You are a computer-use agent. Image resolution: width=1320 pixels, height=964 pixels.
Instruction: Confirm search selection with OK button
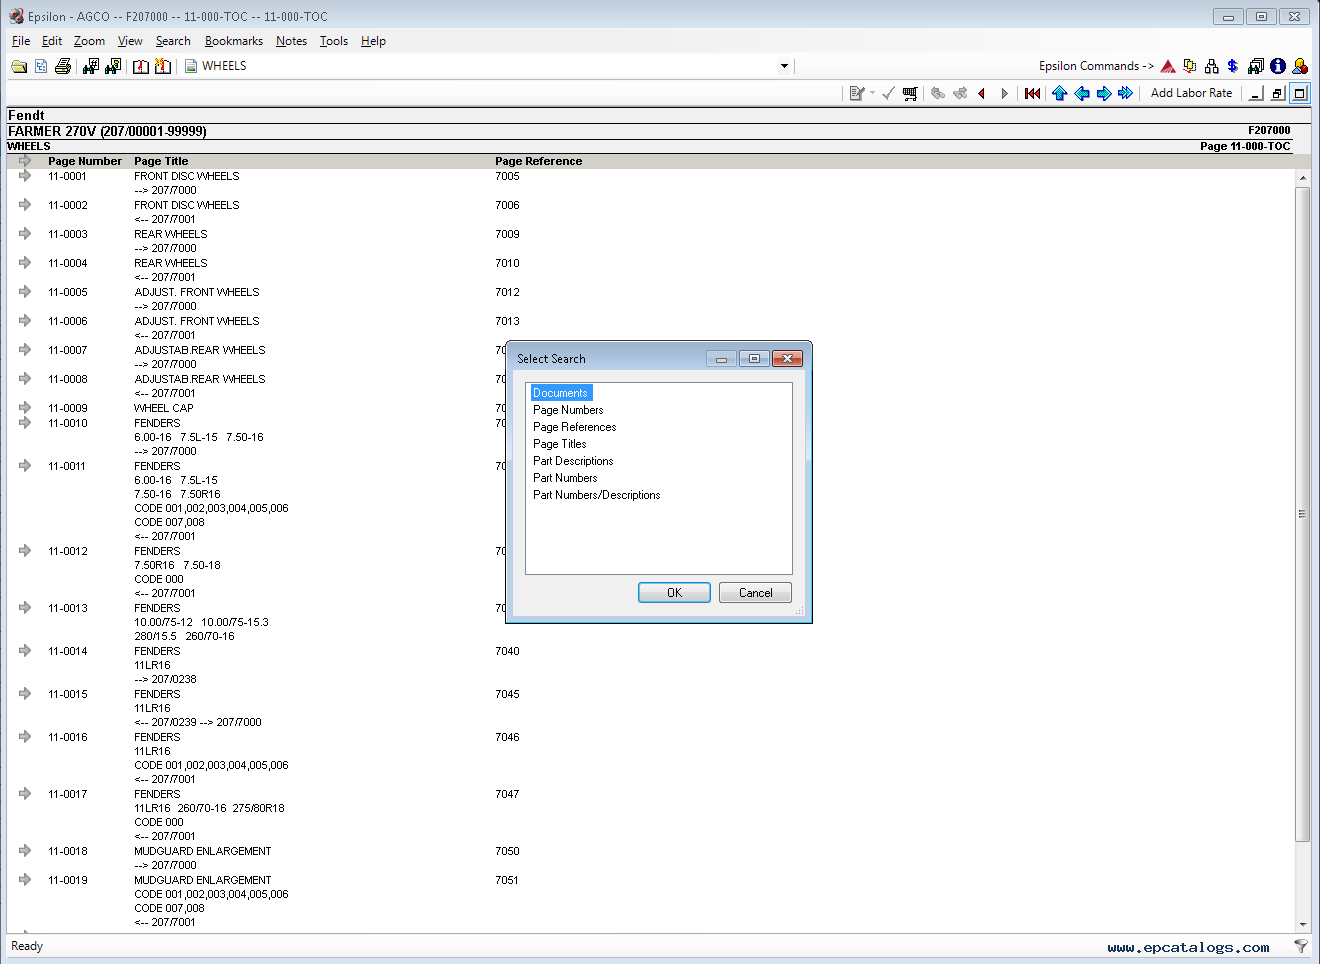(x=675, y=593)
